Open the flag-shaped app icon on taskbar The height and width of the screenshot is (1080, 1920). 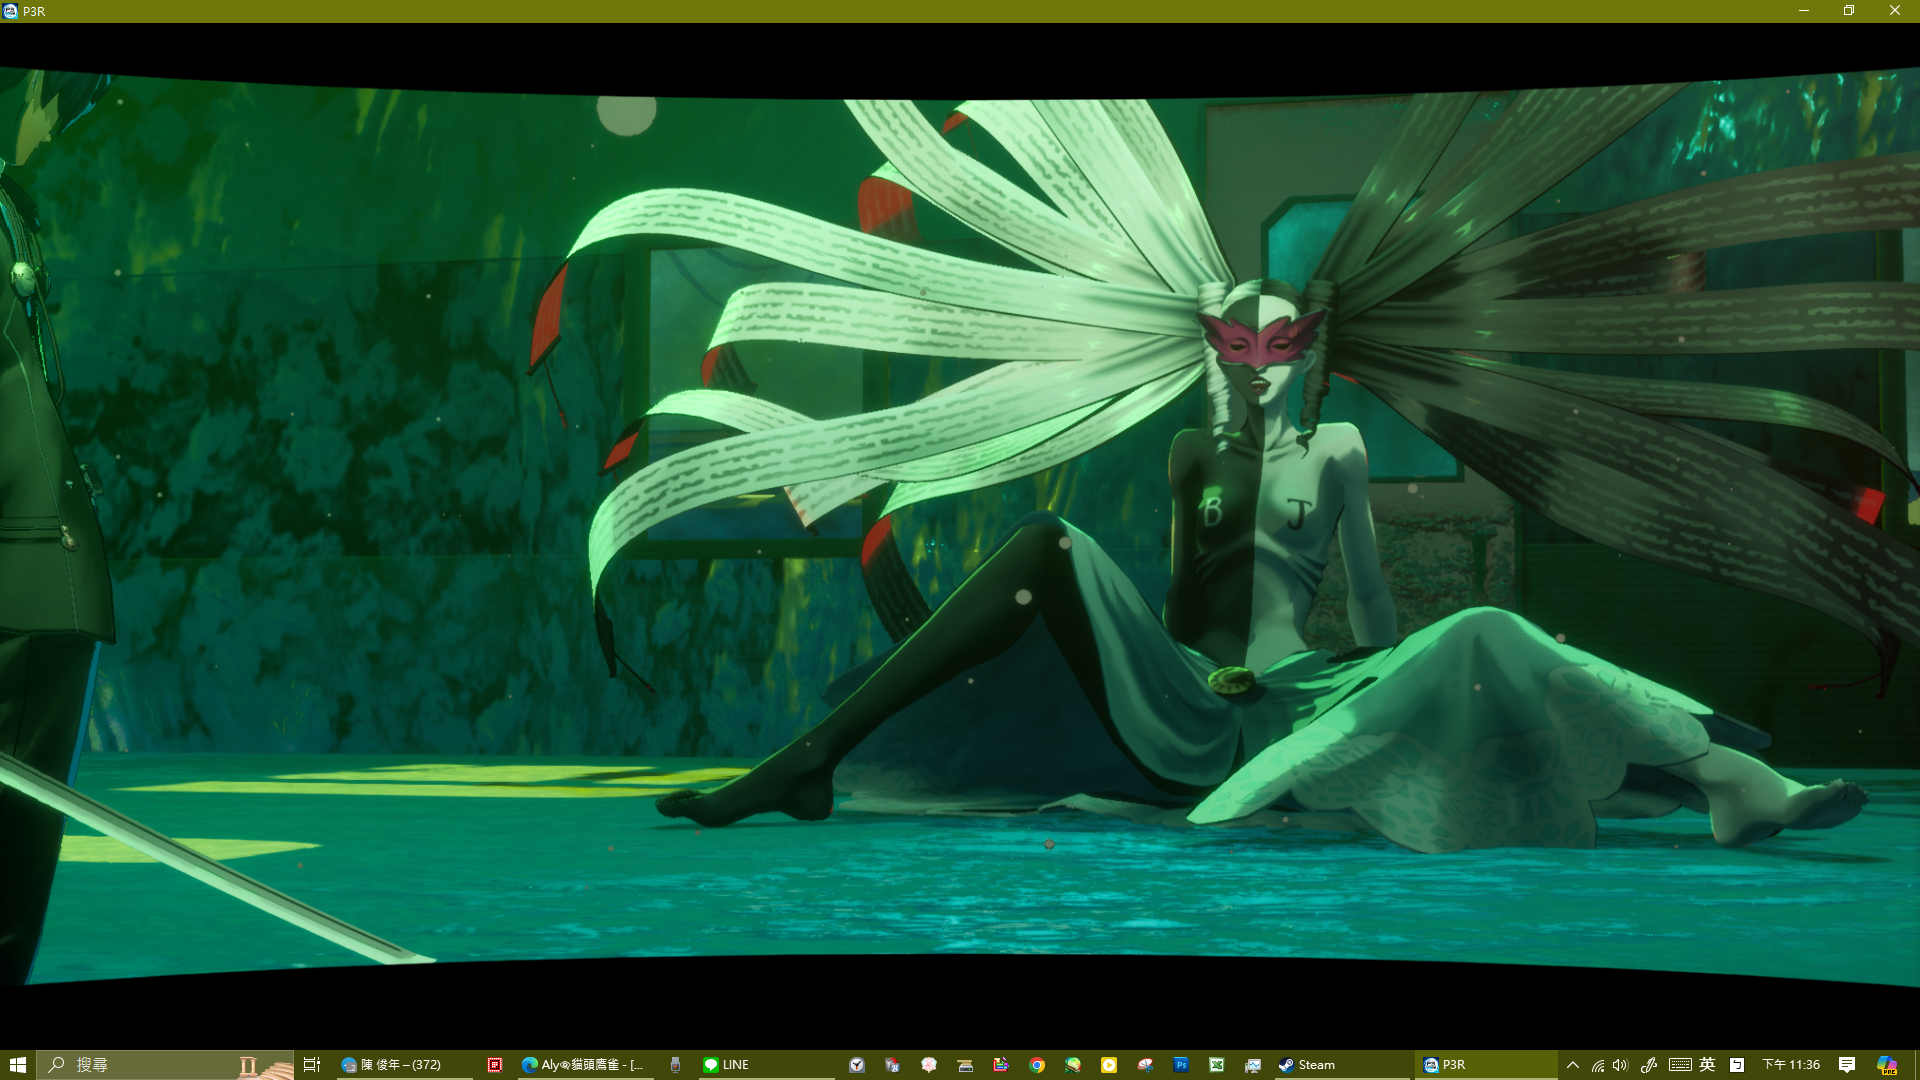pos(893,1065)
